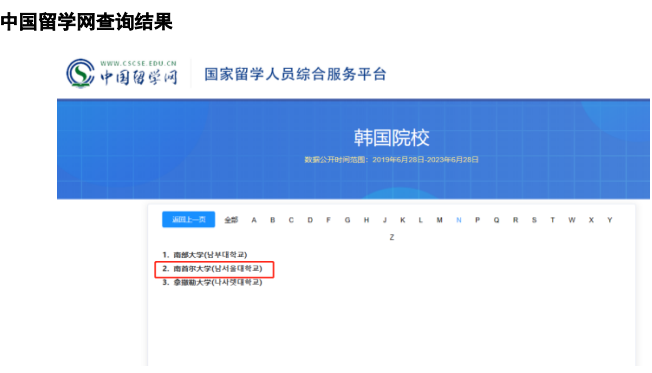The width and height of the screenshot is (652, 373).
Task: Click the 韩国院校 banner heading
Action: (391, 138)
